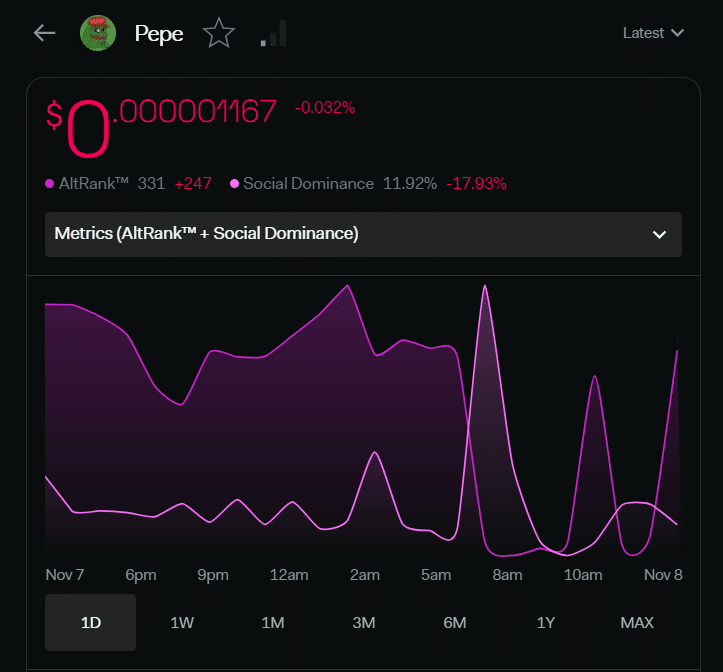723x672 pixels.
Task: Click the Nov 8 axis label
Action: click(663, 575)
